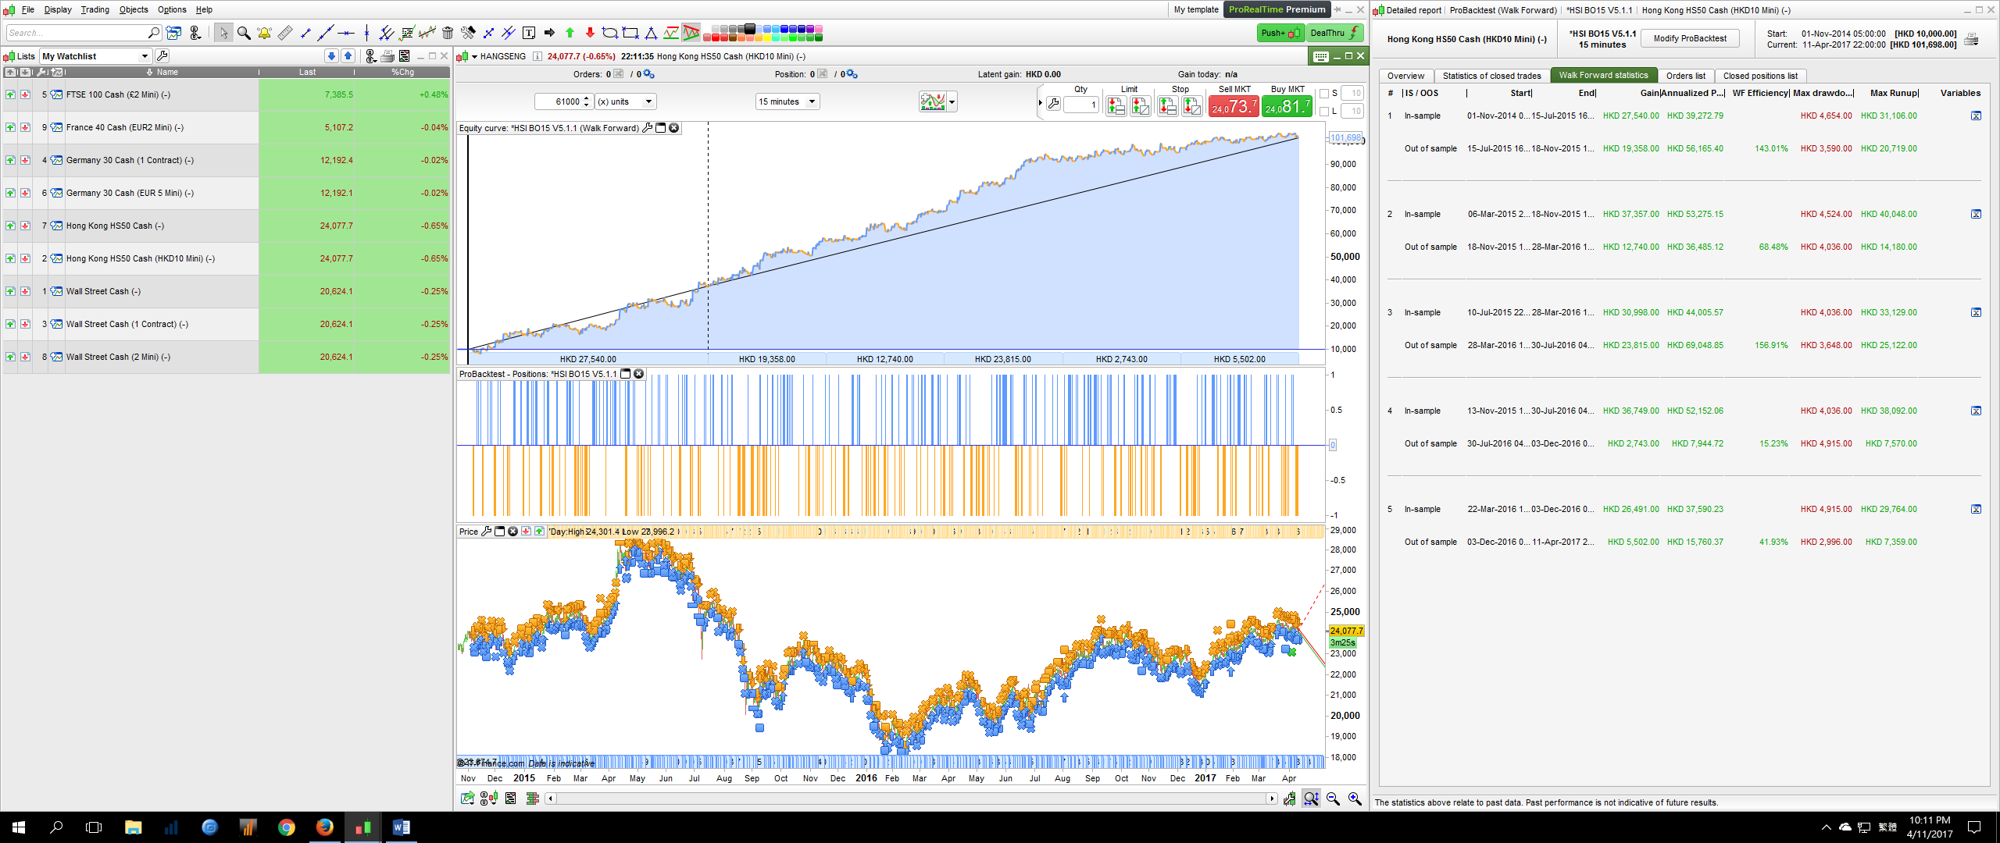
Task: Switch to Statistics of closed trades tab
Action: [1491, 76]
